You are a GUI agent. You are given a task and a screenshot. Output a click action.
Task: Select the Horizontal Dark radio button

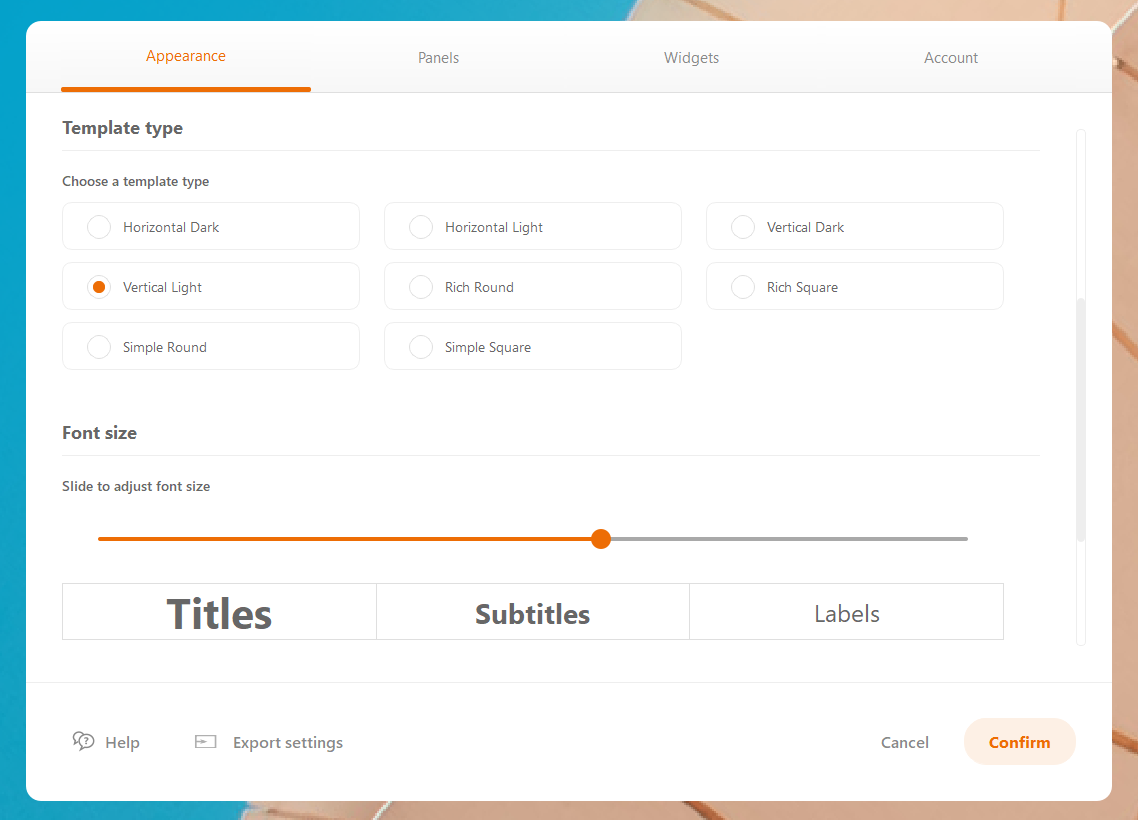pyautogui.click(x=99, y=227)
